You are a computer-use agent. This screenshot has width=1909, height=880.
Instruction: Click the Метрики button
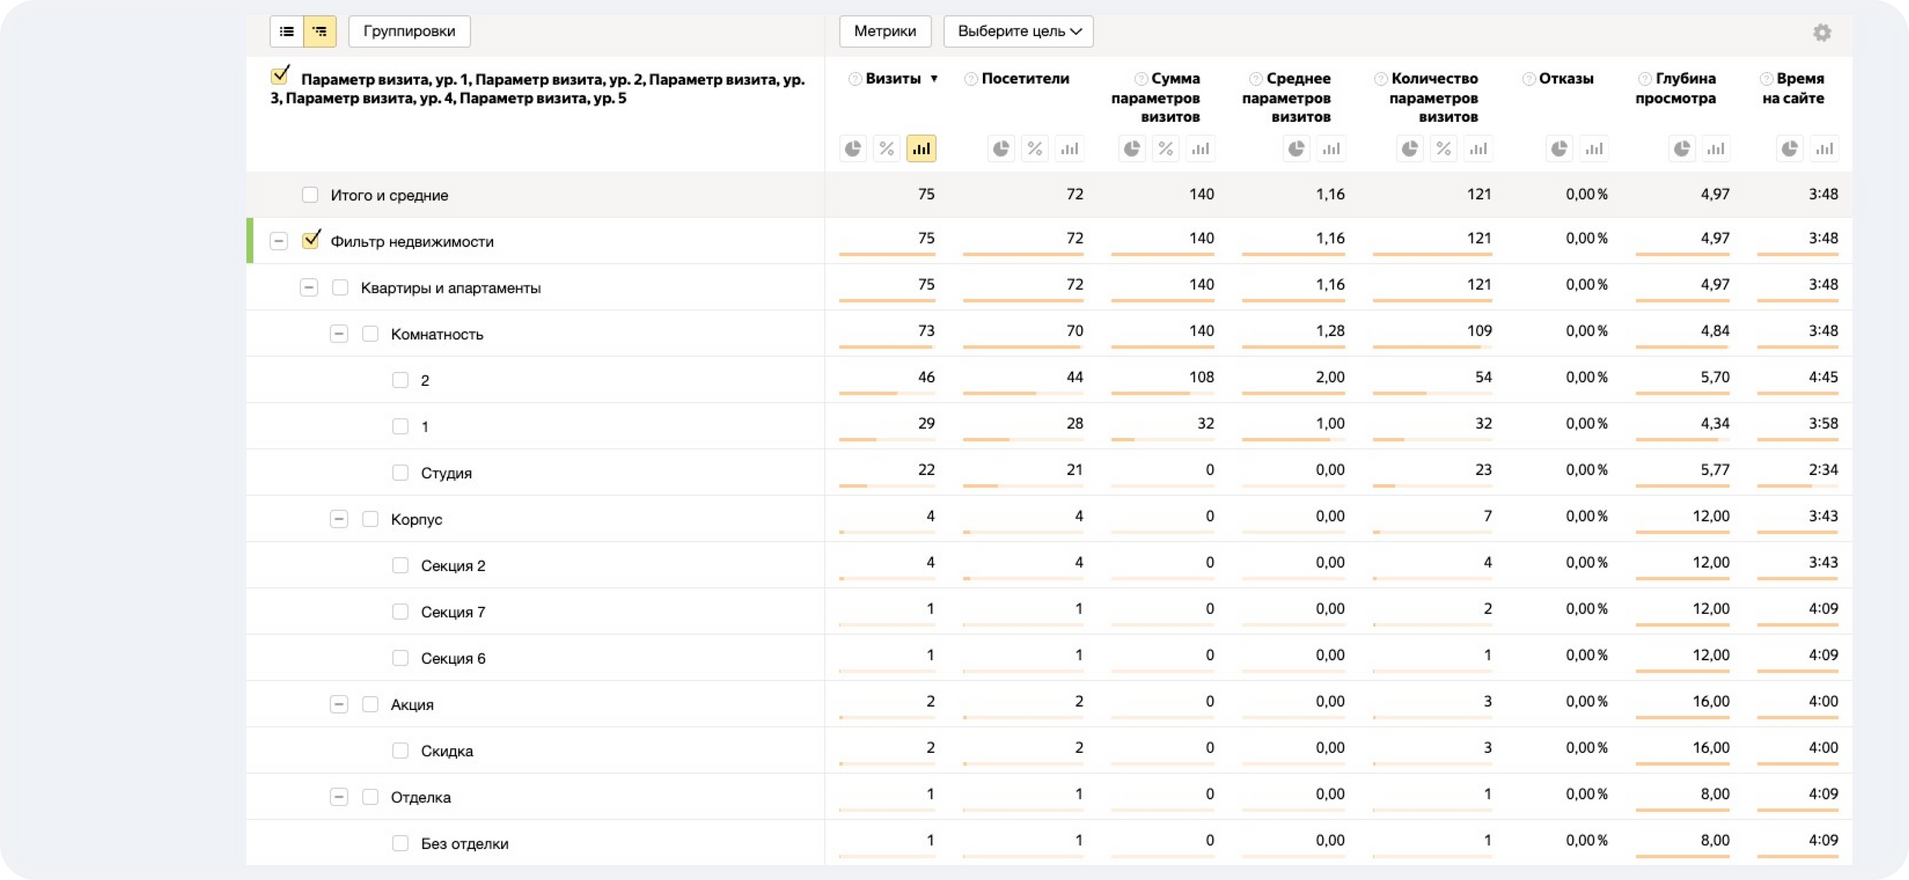point(884,32)
